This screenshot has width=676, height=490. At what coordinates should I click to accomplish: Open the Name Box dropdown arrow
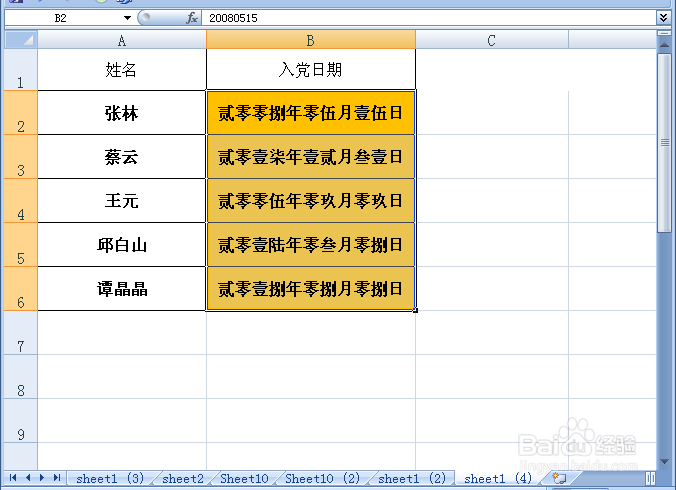tap(127, 18)
